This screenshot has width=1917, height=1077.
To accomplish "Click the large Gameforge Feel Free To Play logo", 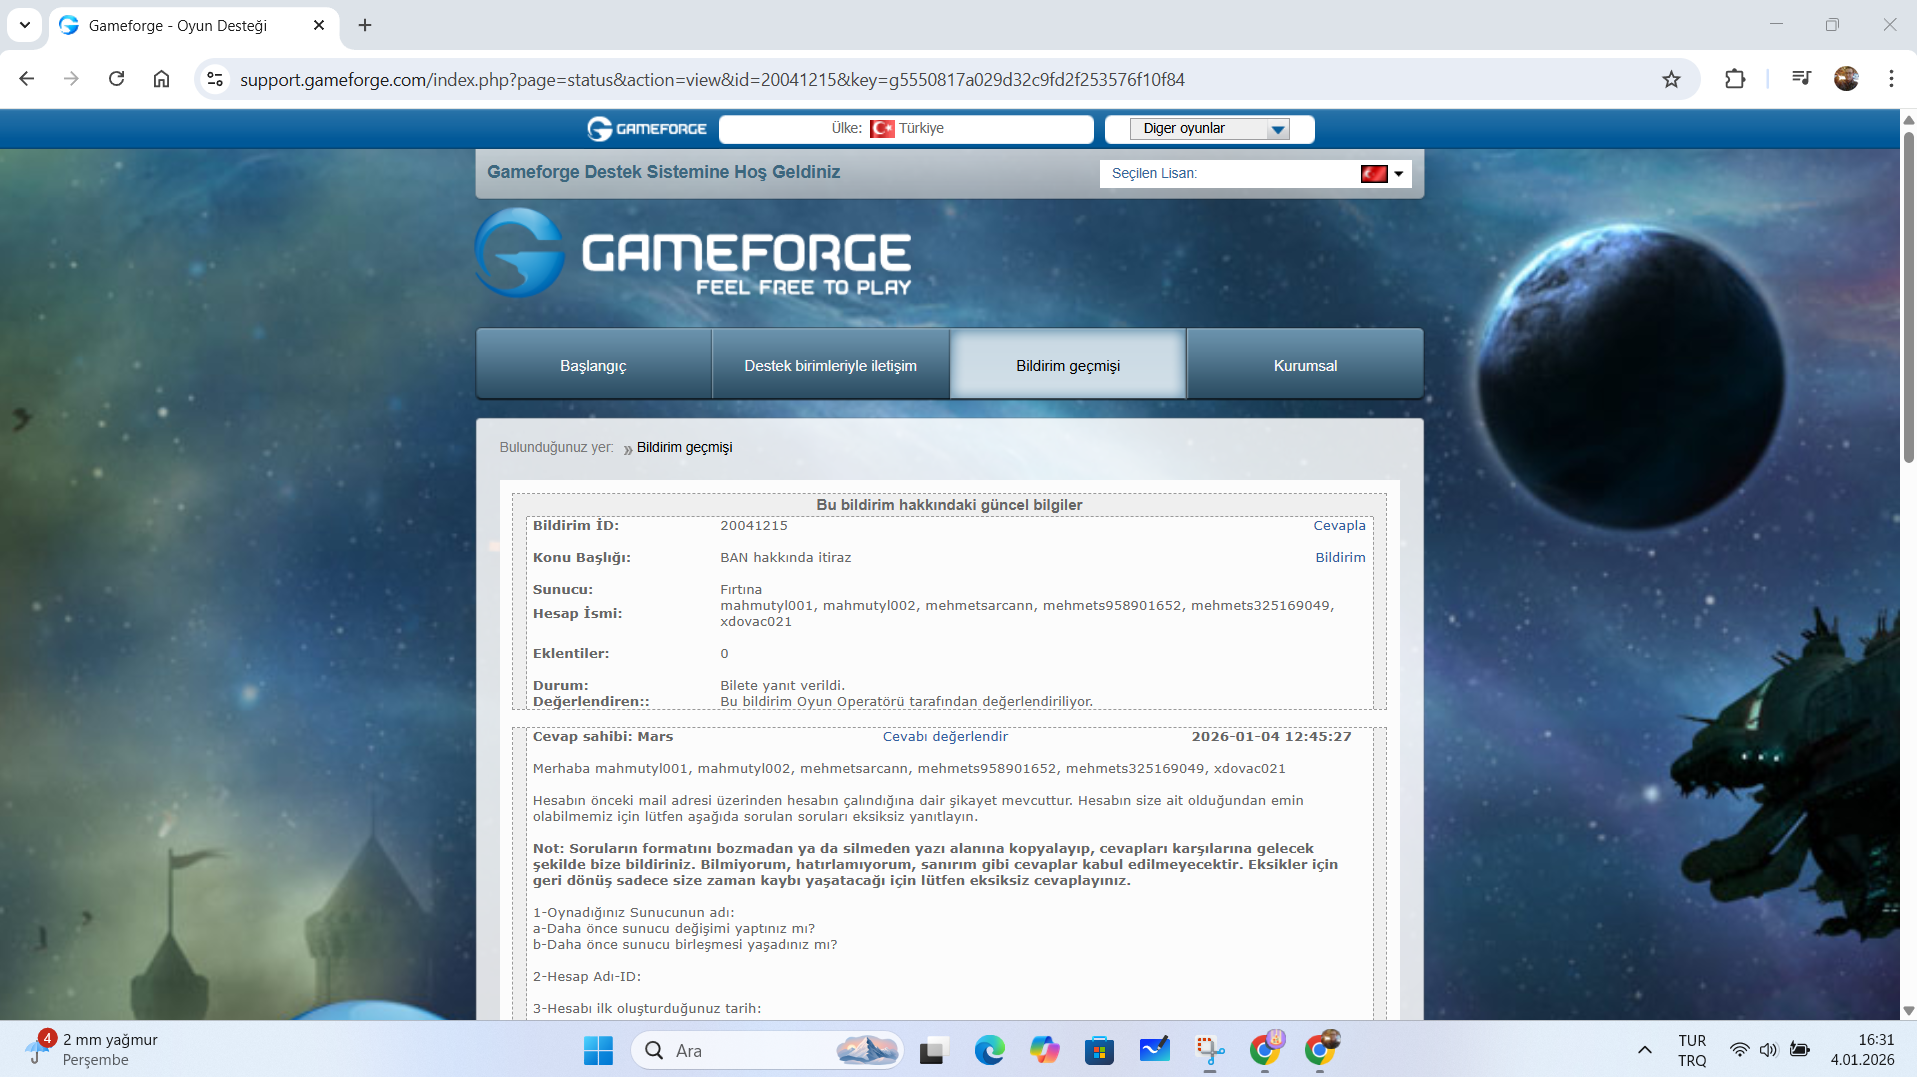I will tap(693, 253).
